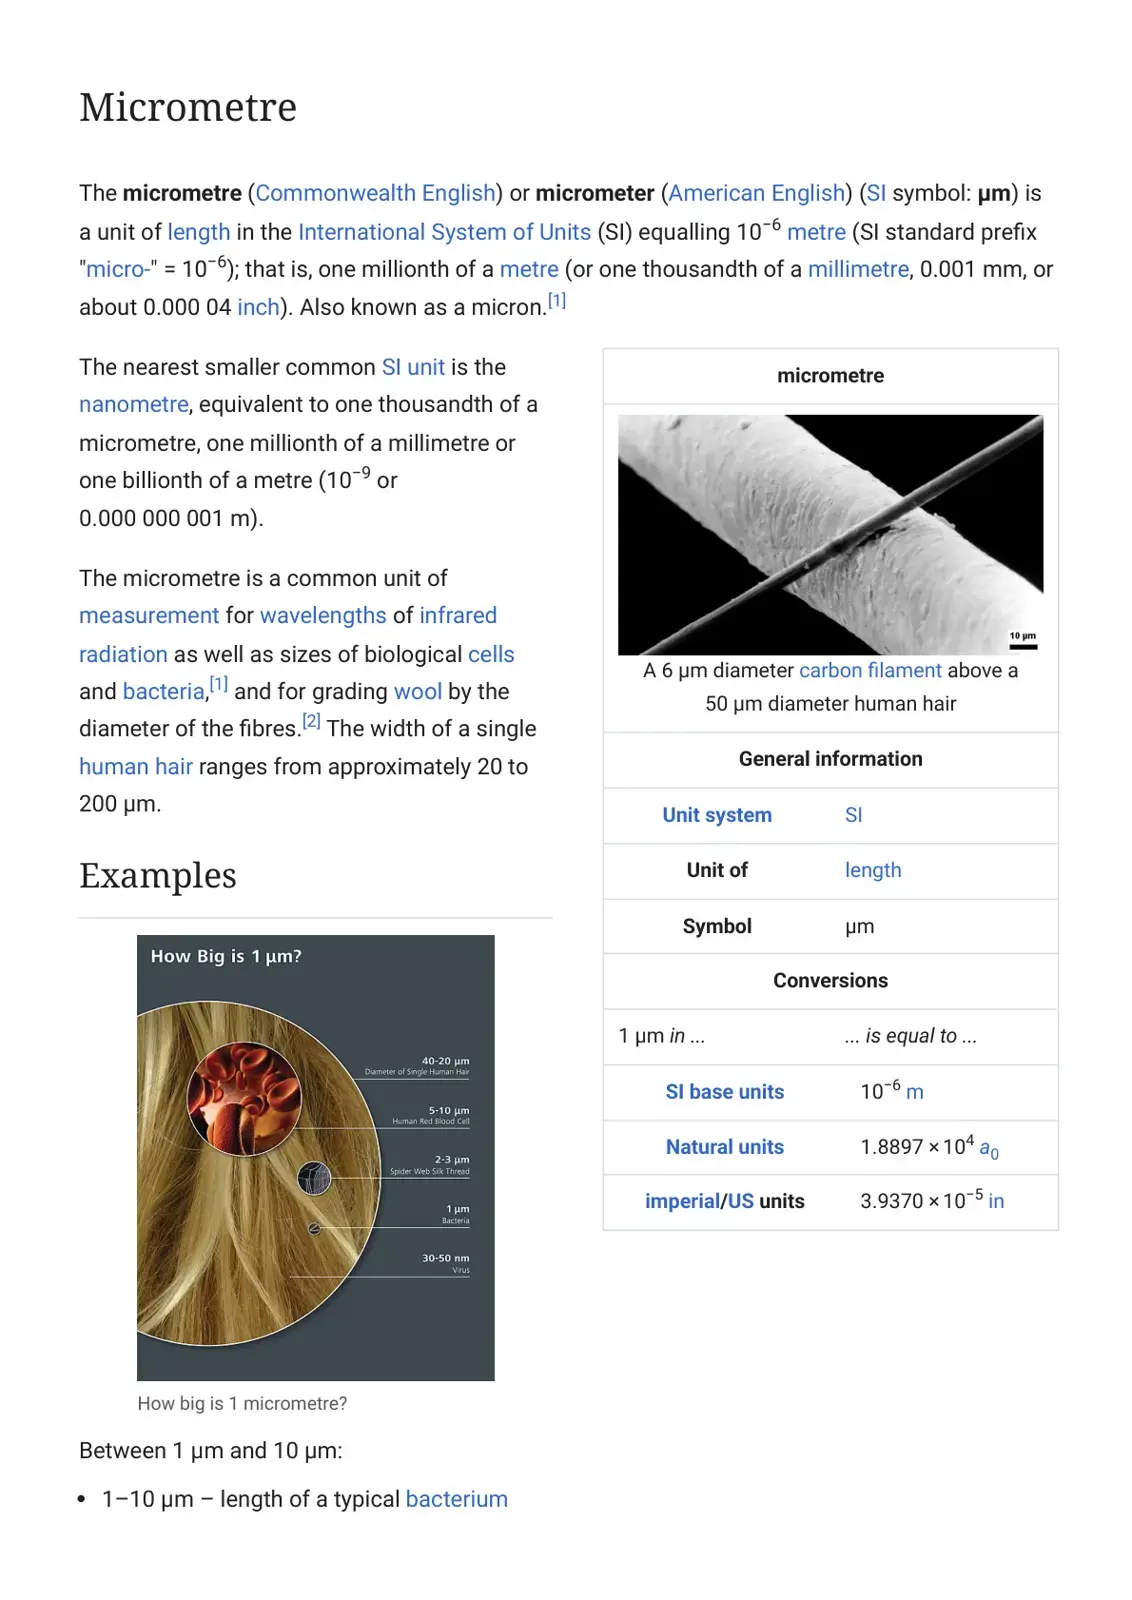Image resolution: width=1132 pixels, height=1600 pixels.
Task: Open the Commonwealth English link
Action: (x=376, y=193)
